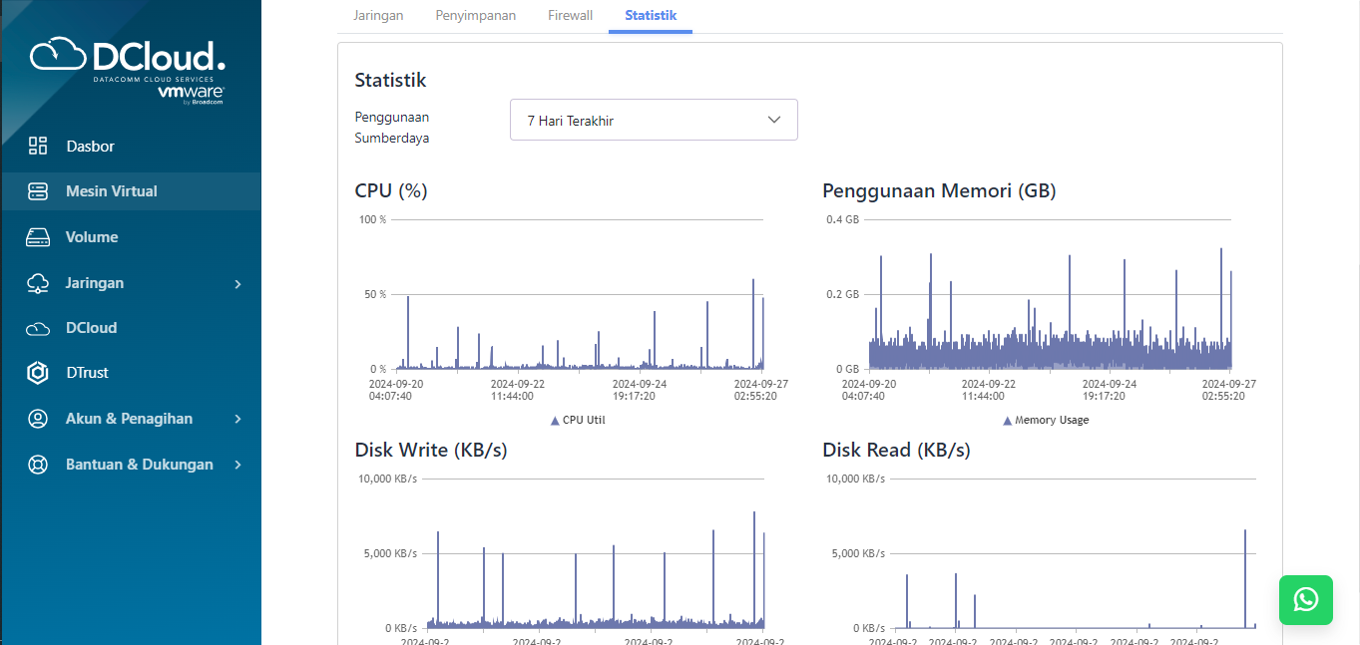Click the Jaringan tab at the top
The height and width of the screenshot is (645, 1360).
[378, 15]
